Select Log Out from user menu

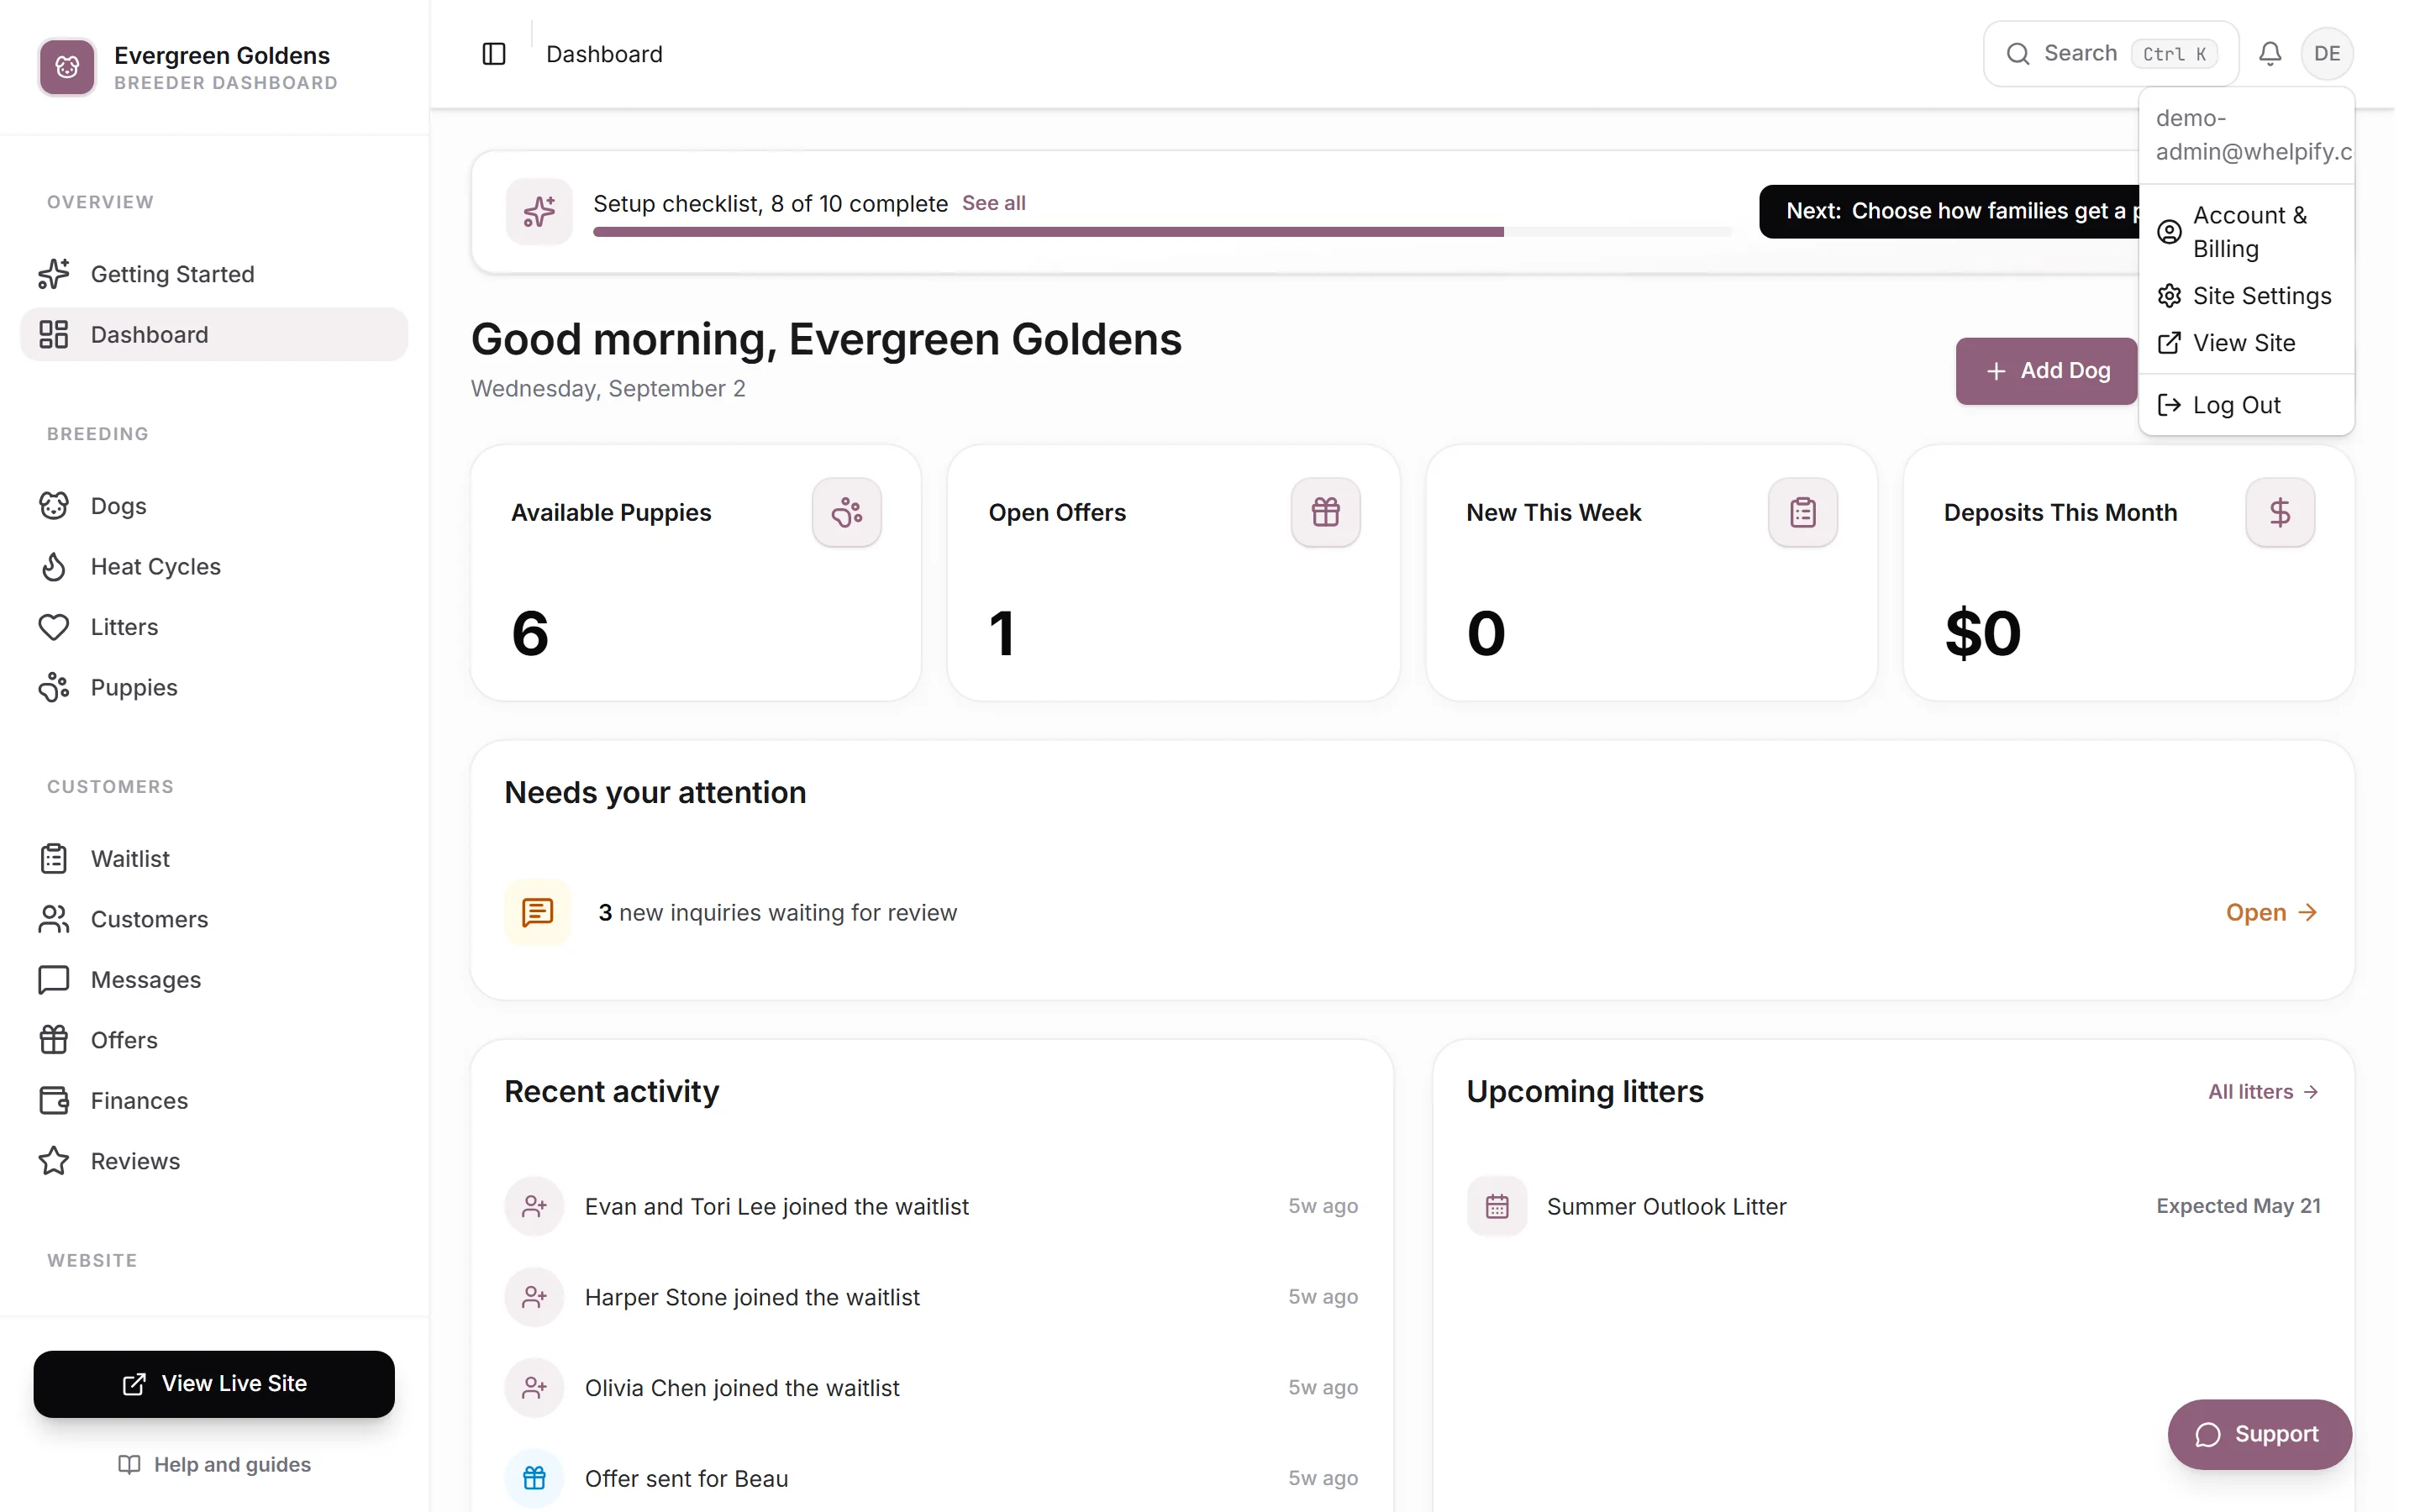2246,405
